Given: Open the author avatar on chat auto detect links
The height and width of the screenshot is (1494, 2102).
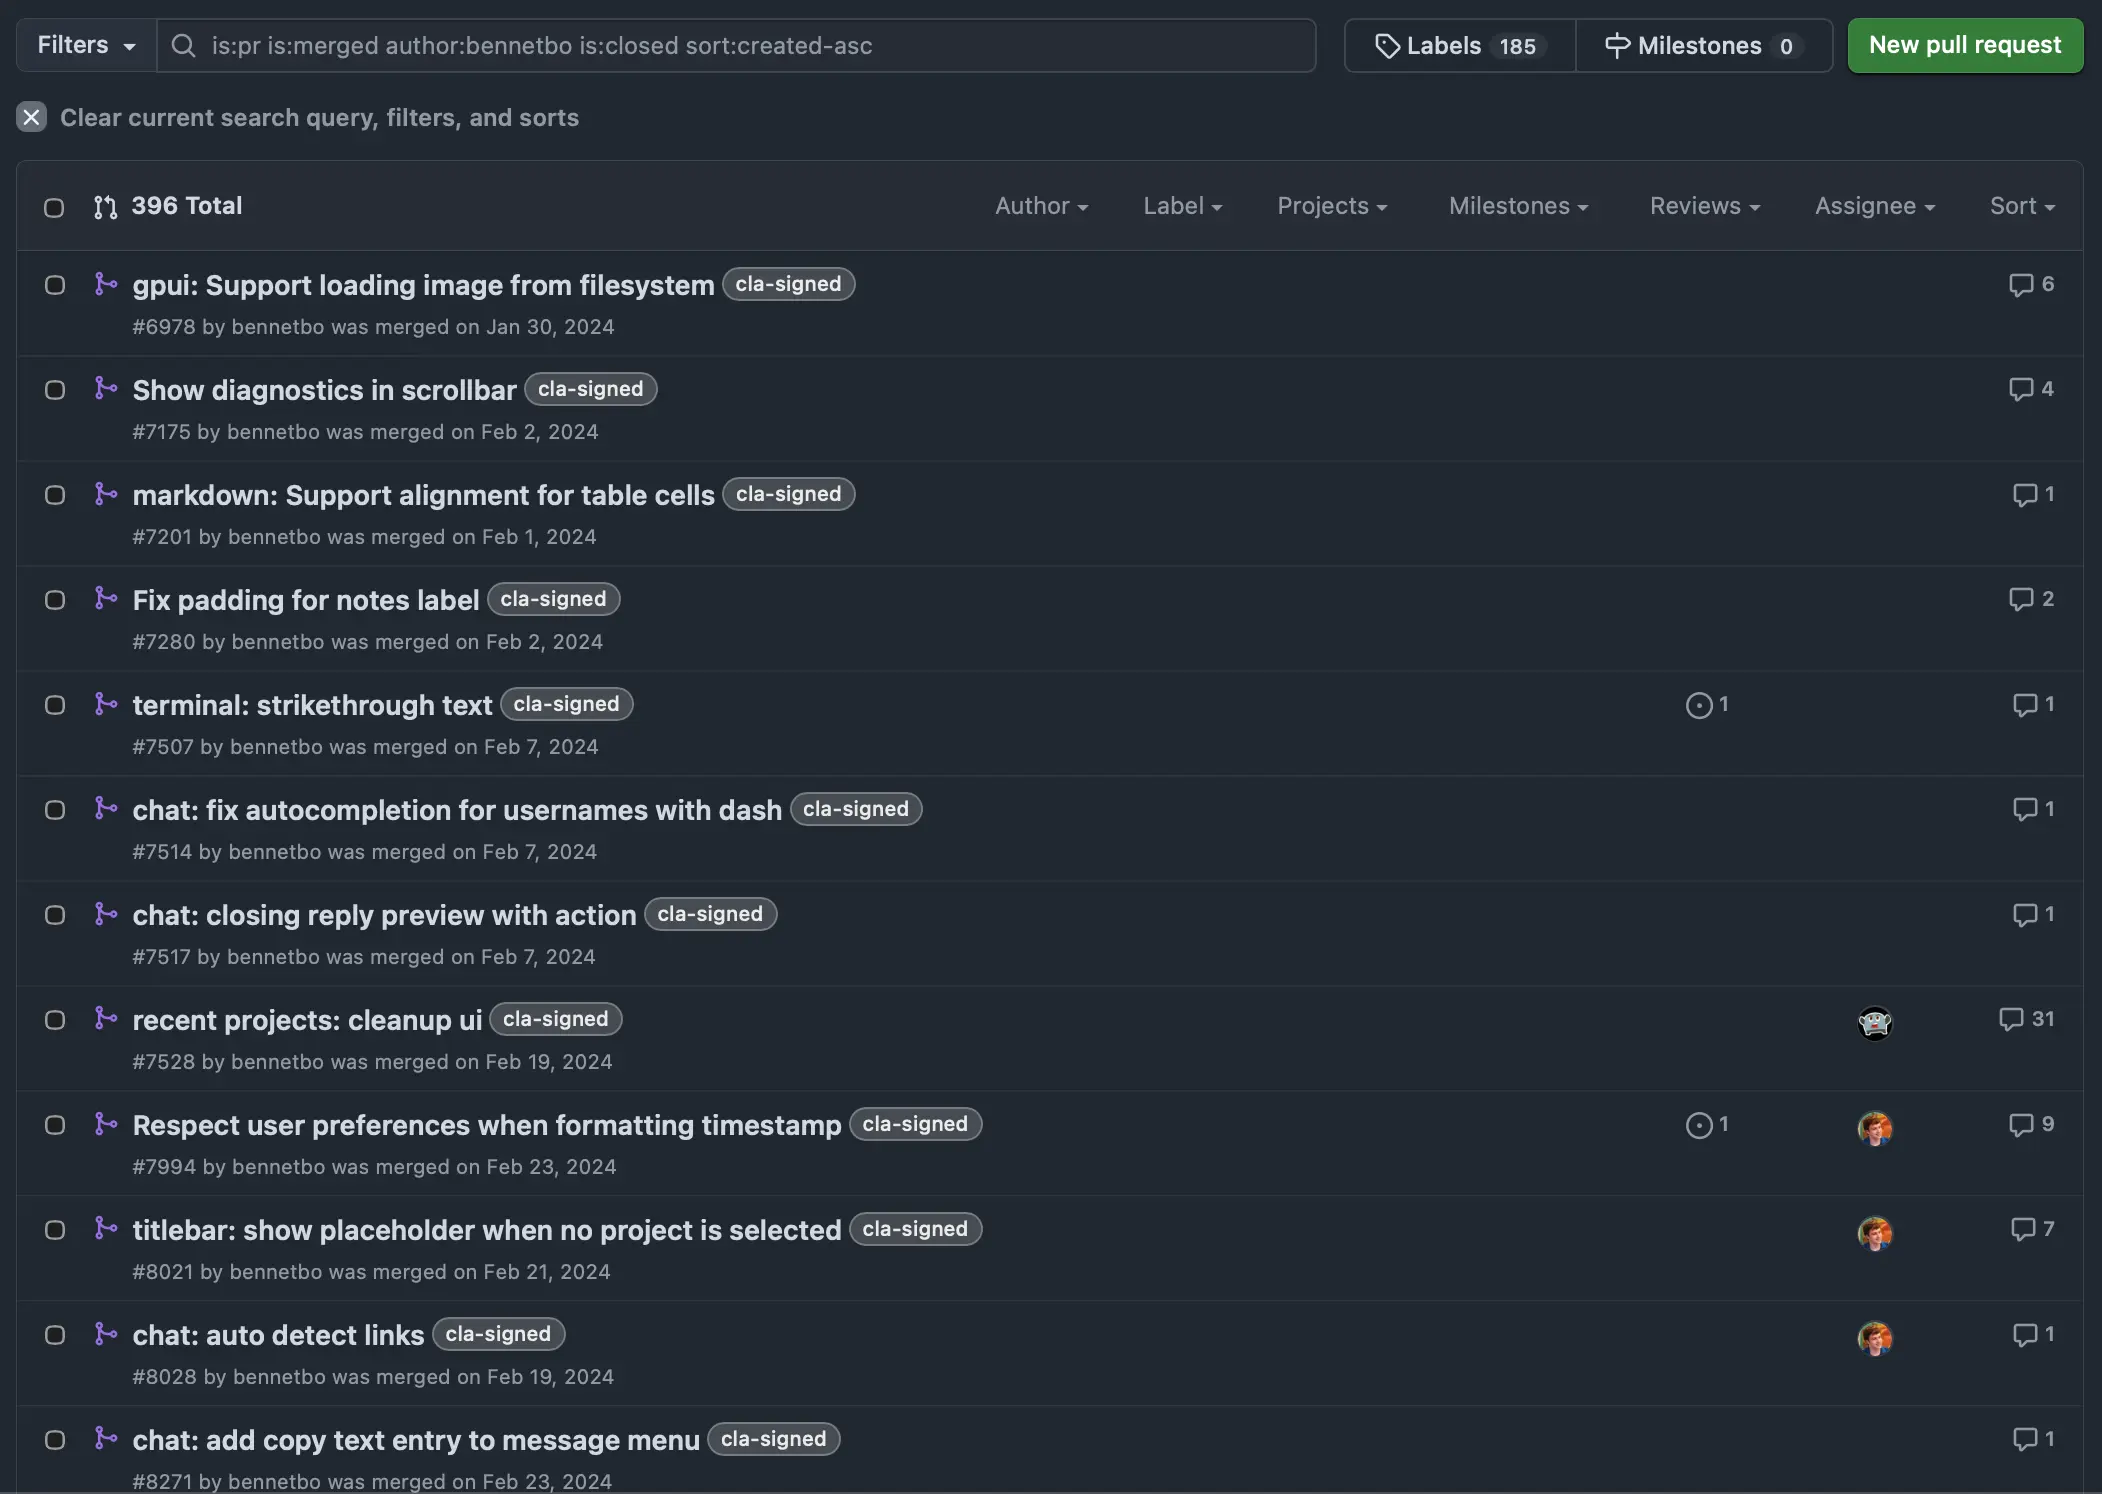Looking at the screenshot, I should 1873,1338.
